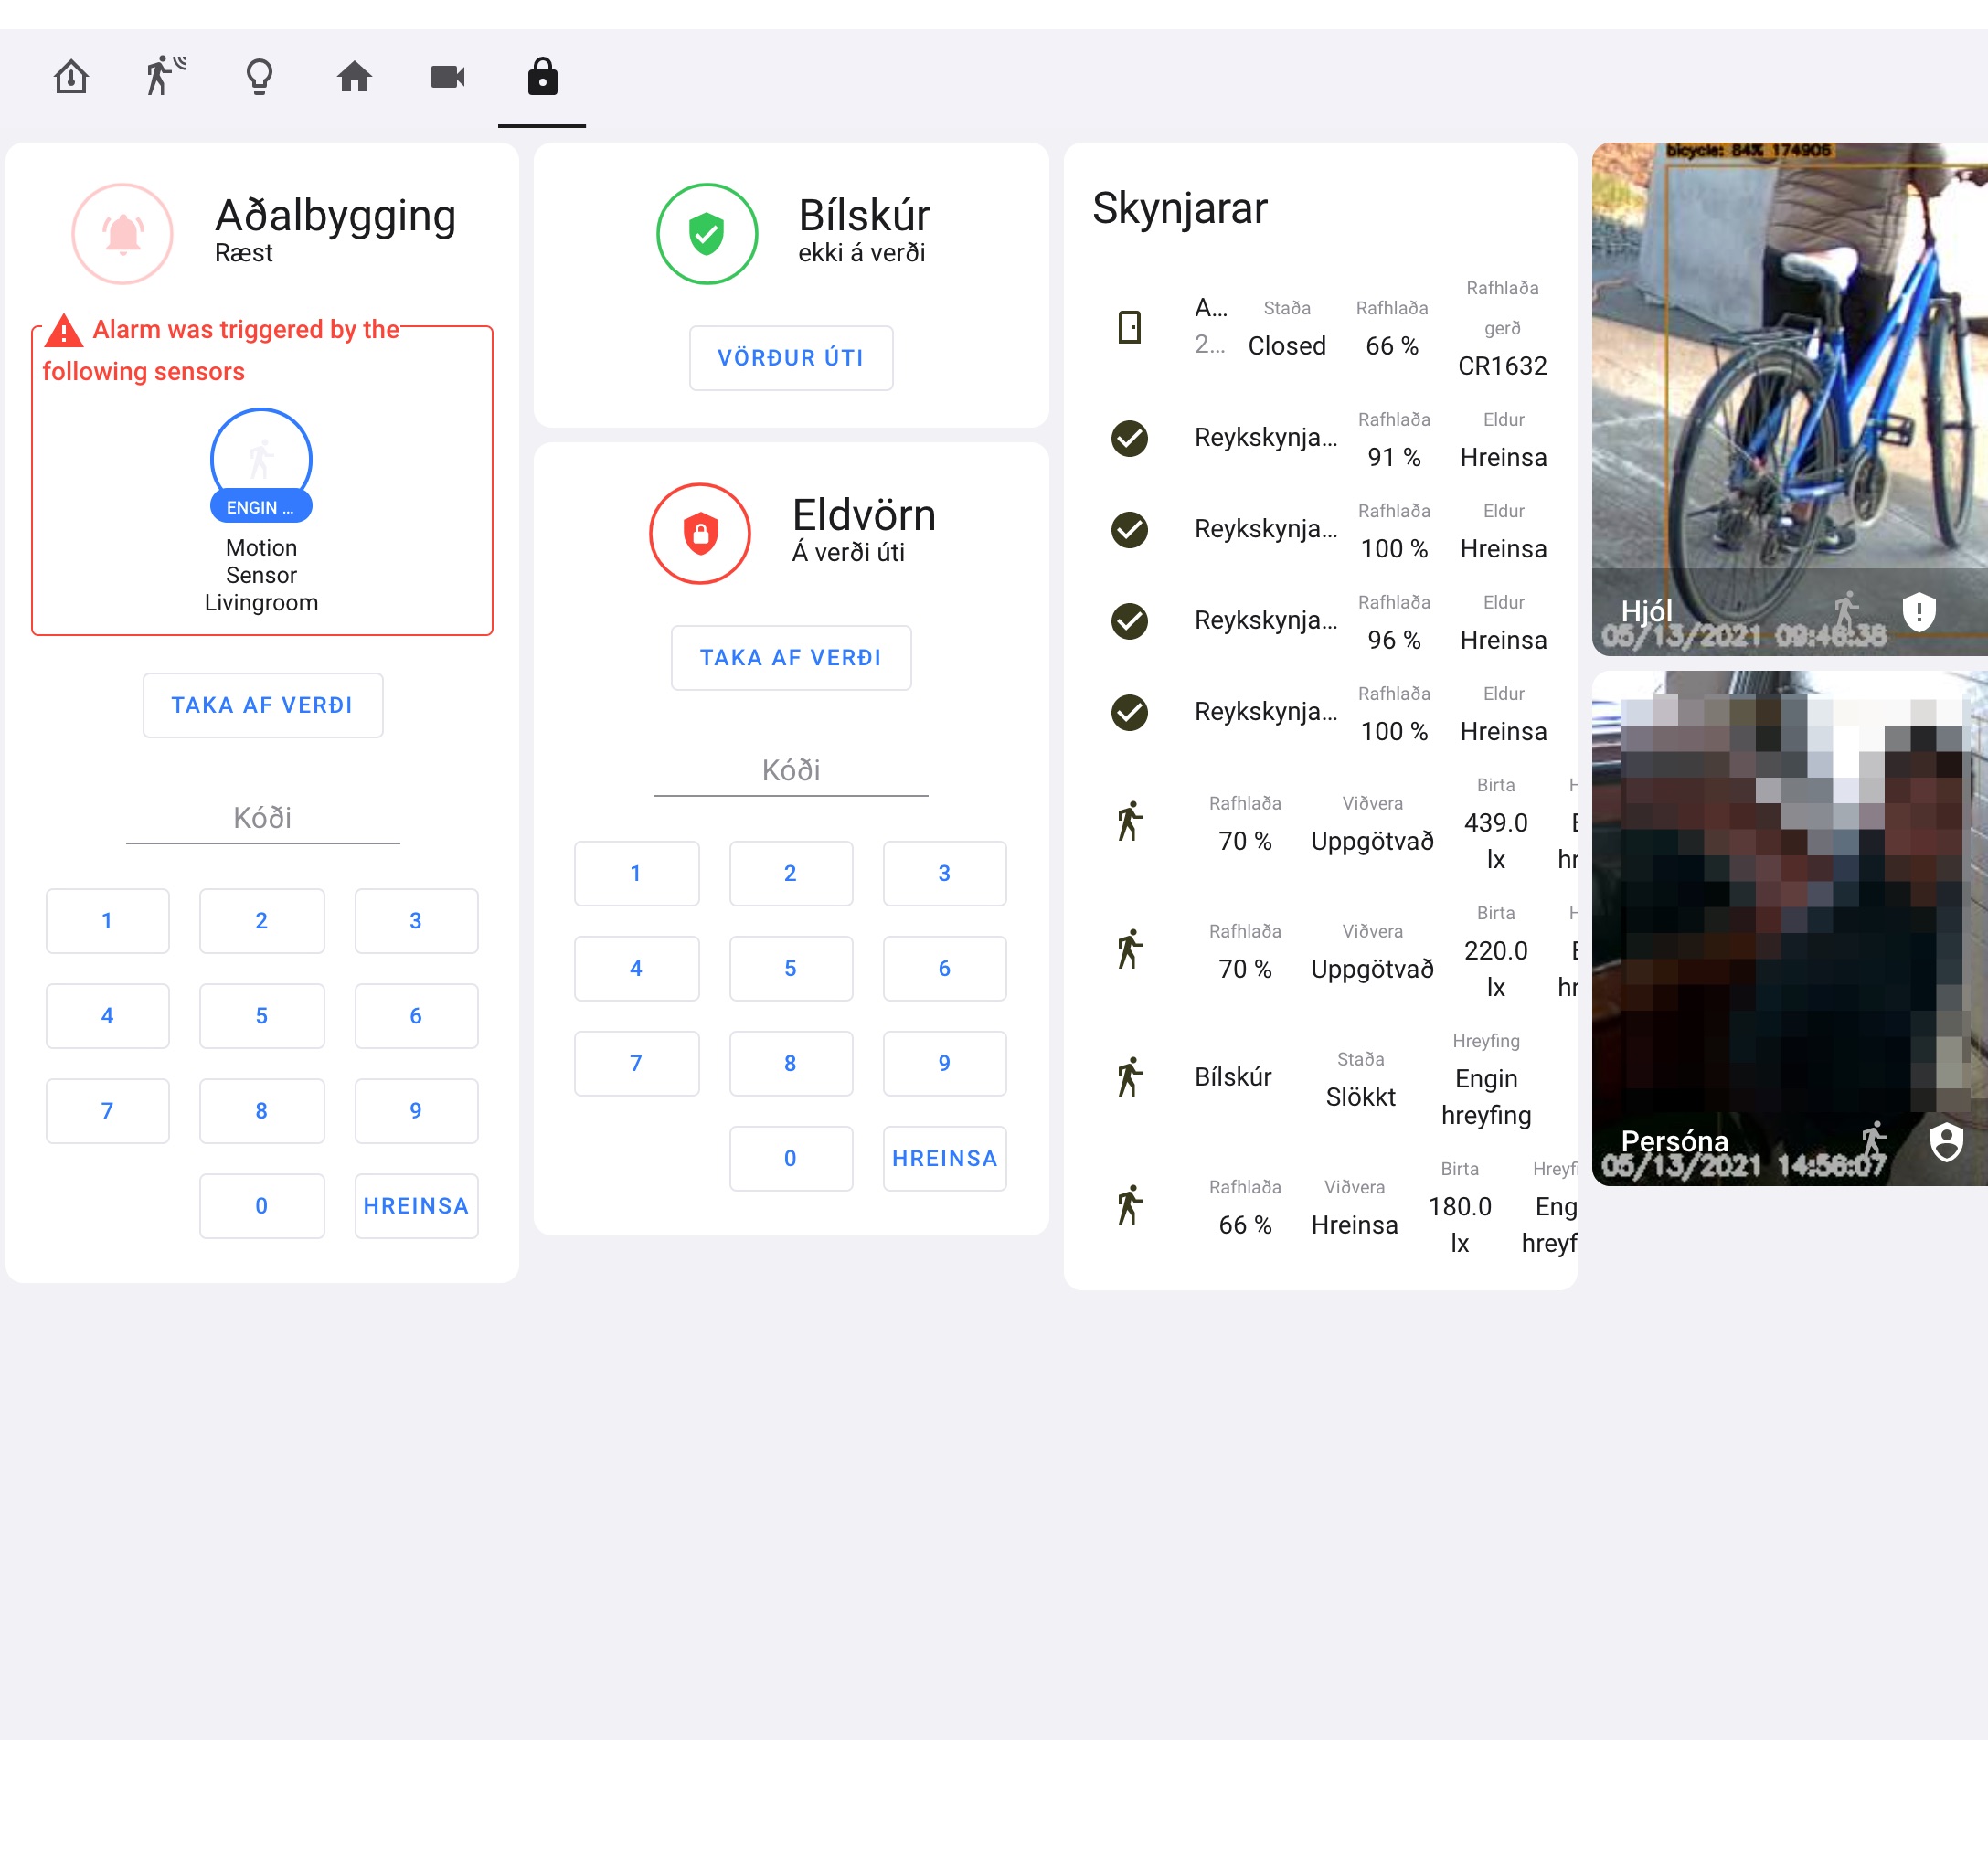Viewport: 1988px width, 1866px height.
Task: Click the Kóði code field under Eldvörn
Action: click(790, 771)
